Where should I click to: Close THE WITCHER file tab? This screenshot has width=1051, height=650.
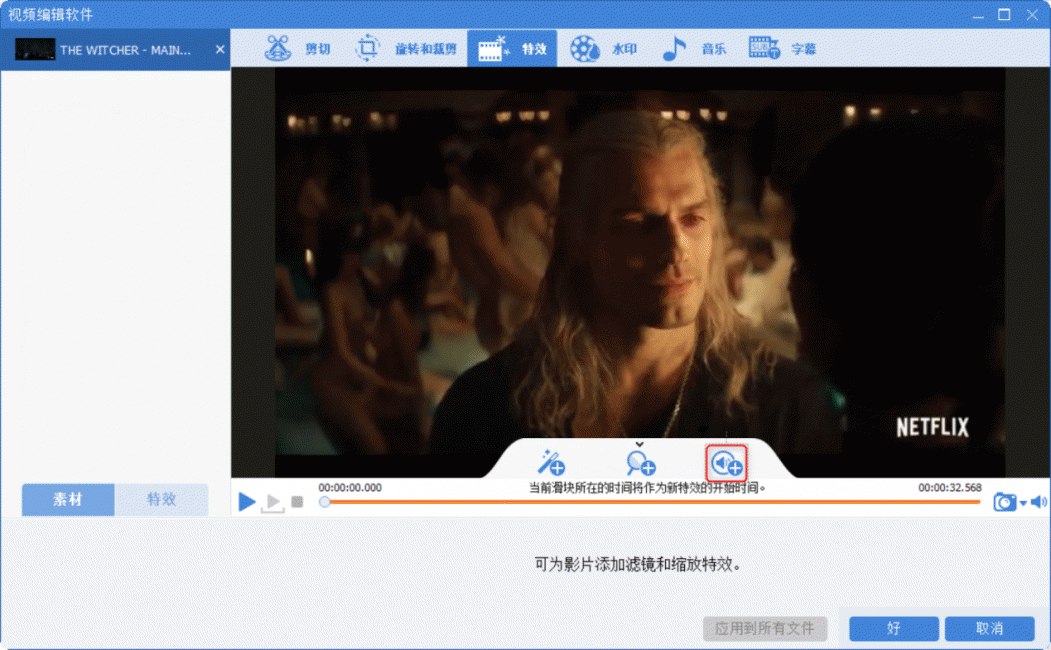pyautogui.click(x=220, y=49)
